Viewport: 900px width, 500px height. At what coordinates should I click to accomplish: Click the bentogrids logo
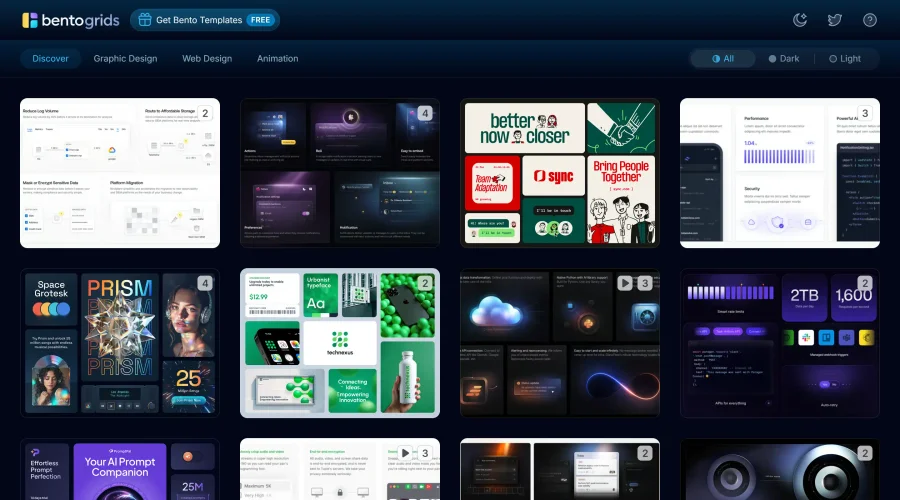(x=71, y=20)
